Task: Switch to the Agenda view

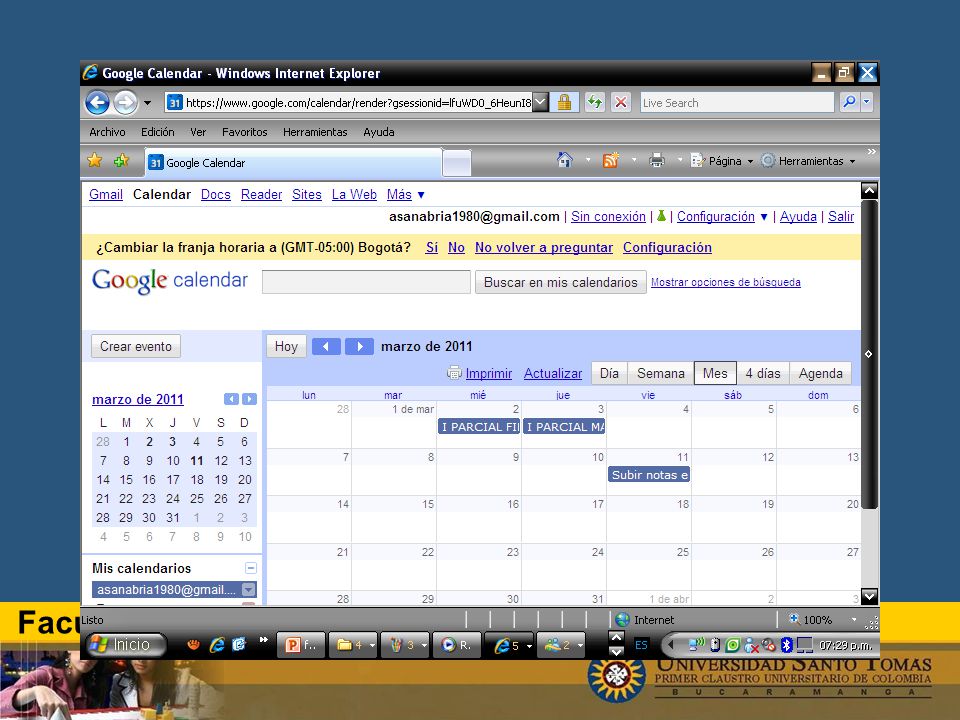Action: 820,373
